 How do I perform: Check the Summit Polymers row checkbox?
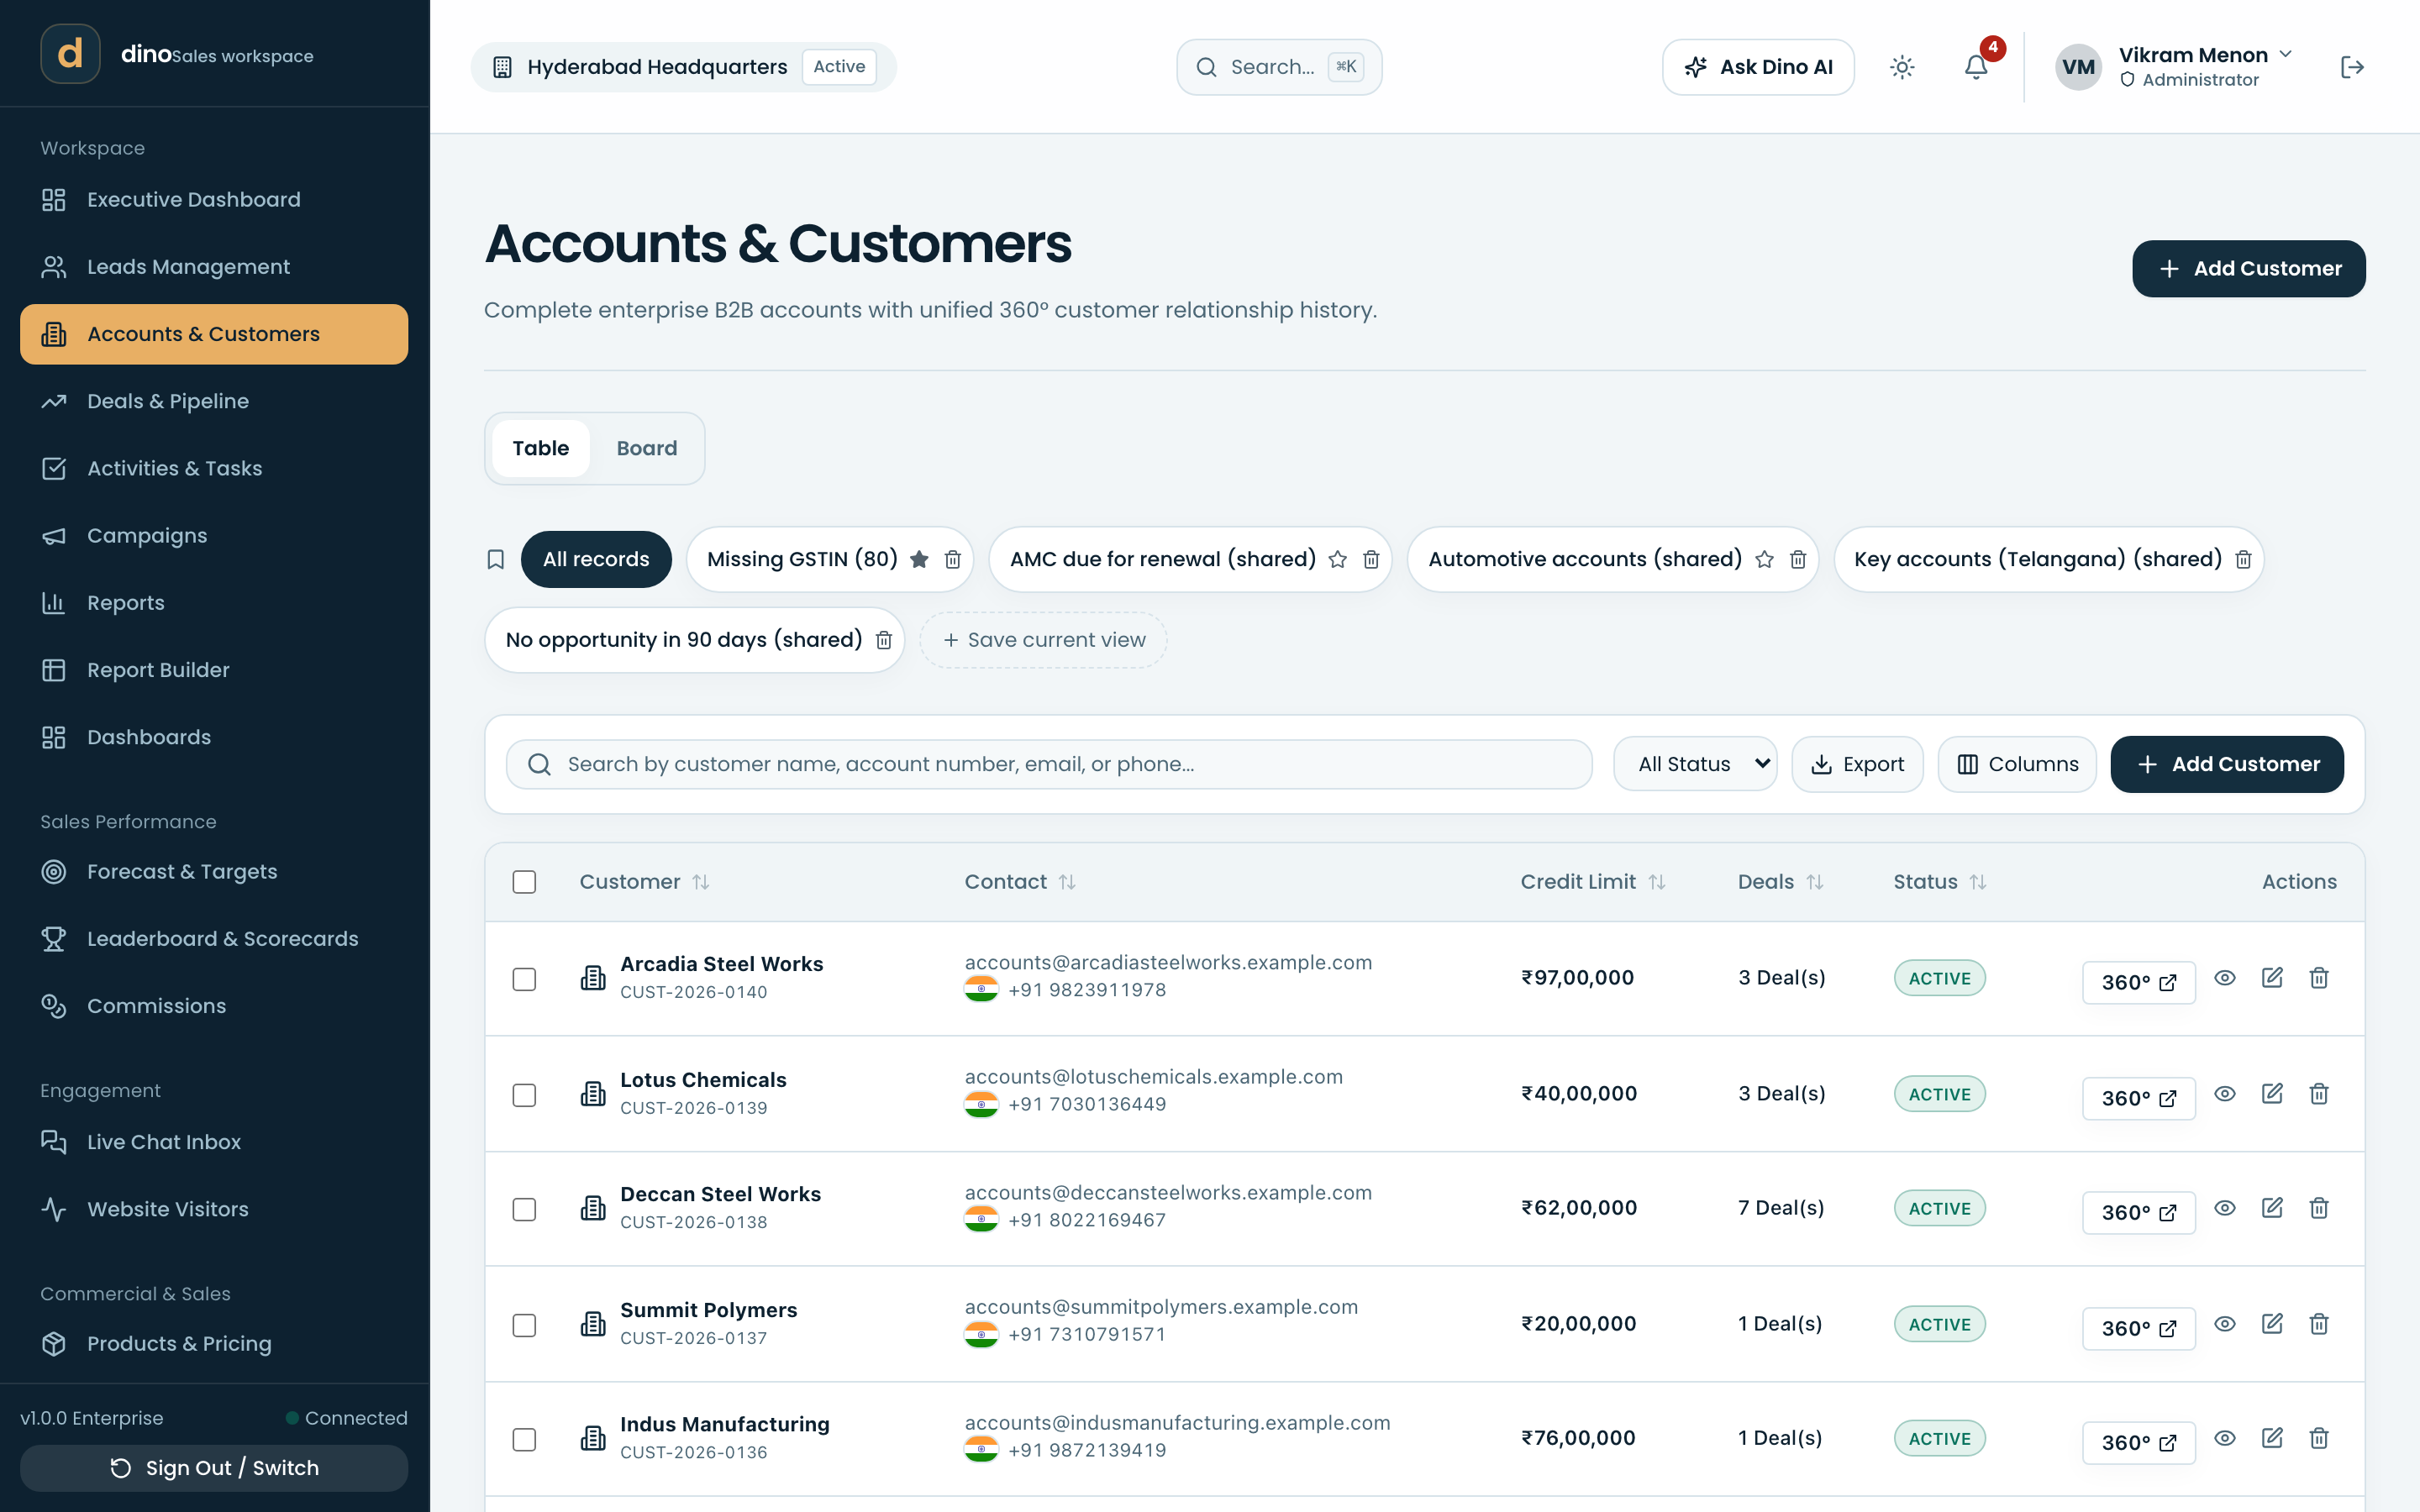click(524, 1325)
